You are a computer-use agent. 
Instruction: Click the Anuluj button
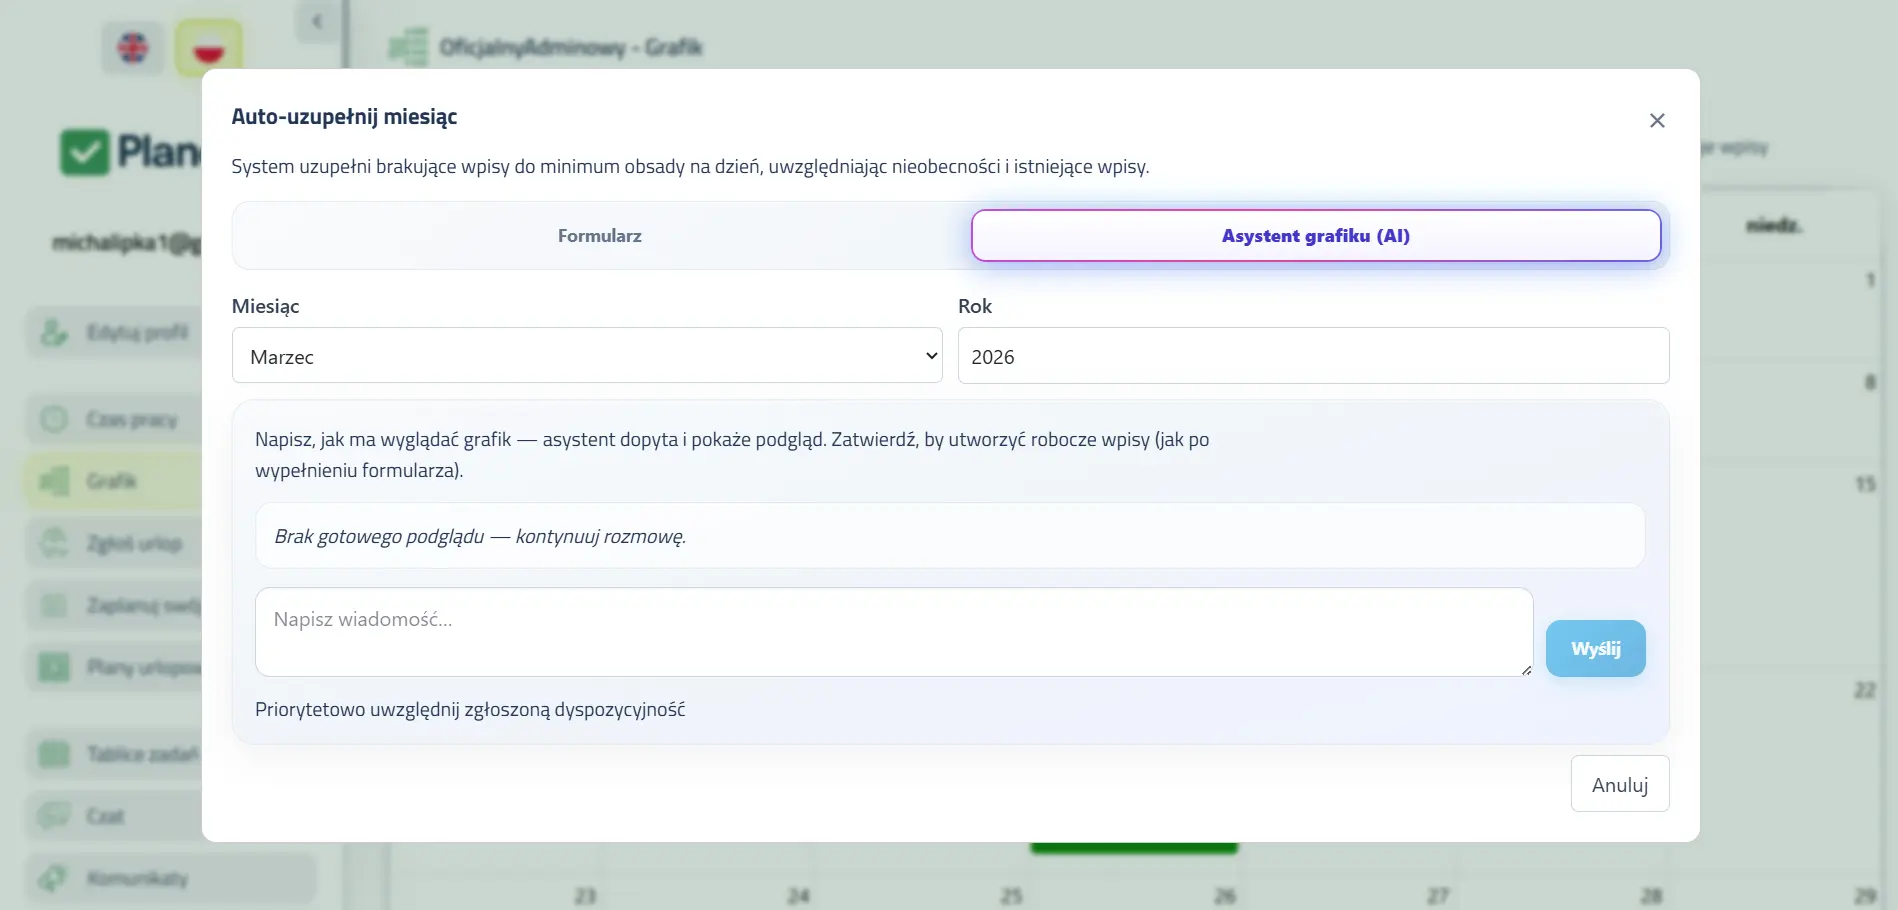click(x=1619, y=785)
